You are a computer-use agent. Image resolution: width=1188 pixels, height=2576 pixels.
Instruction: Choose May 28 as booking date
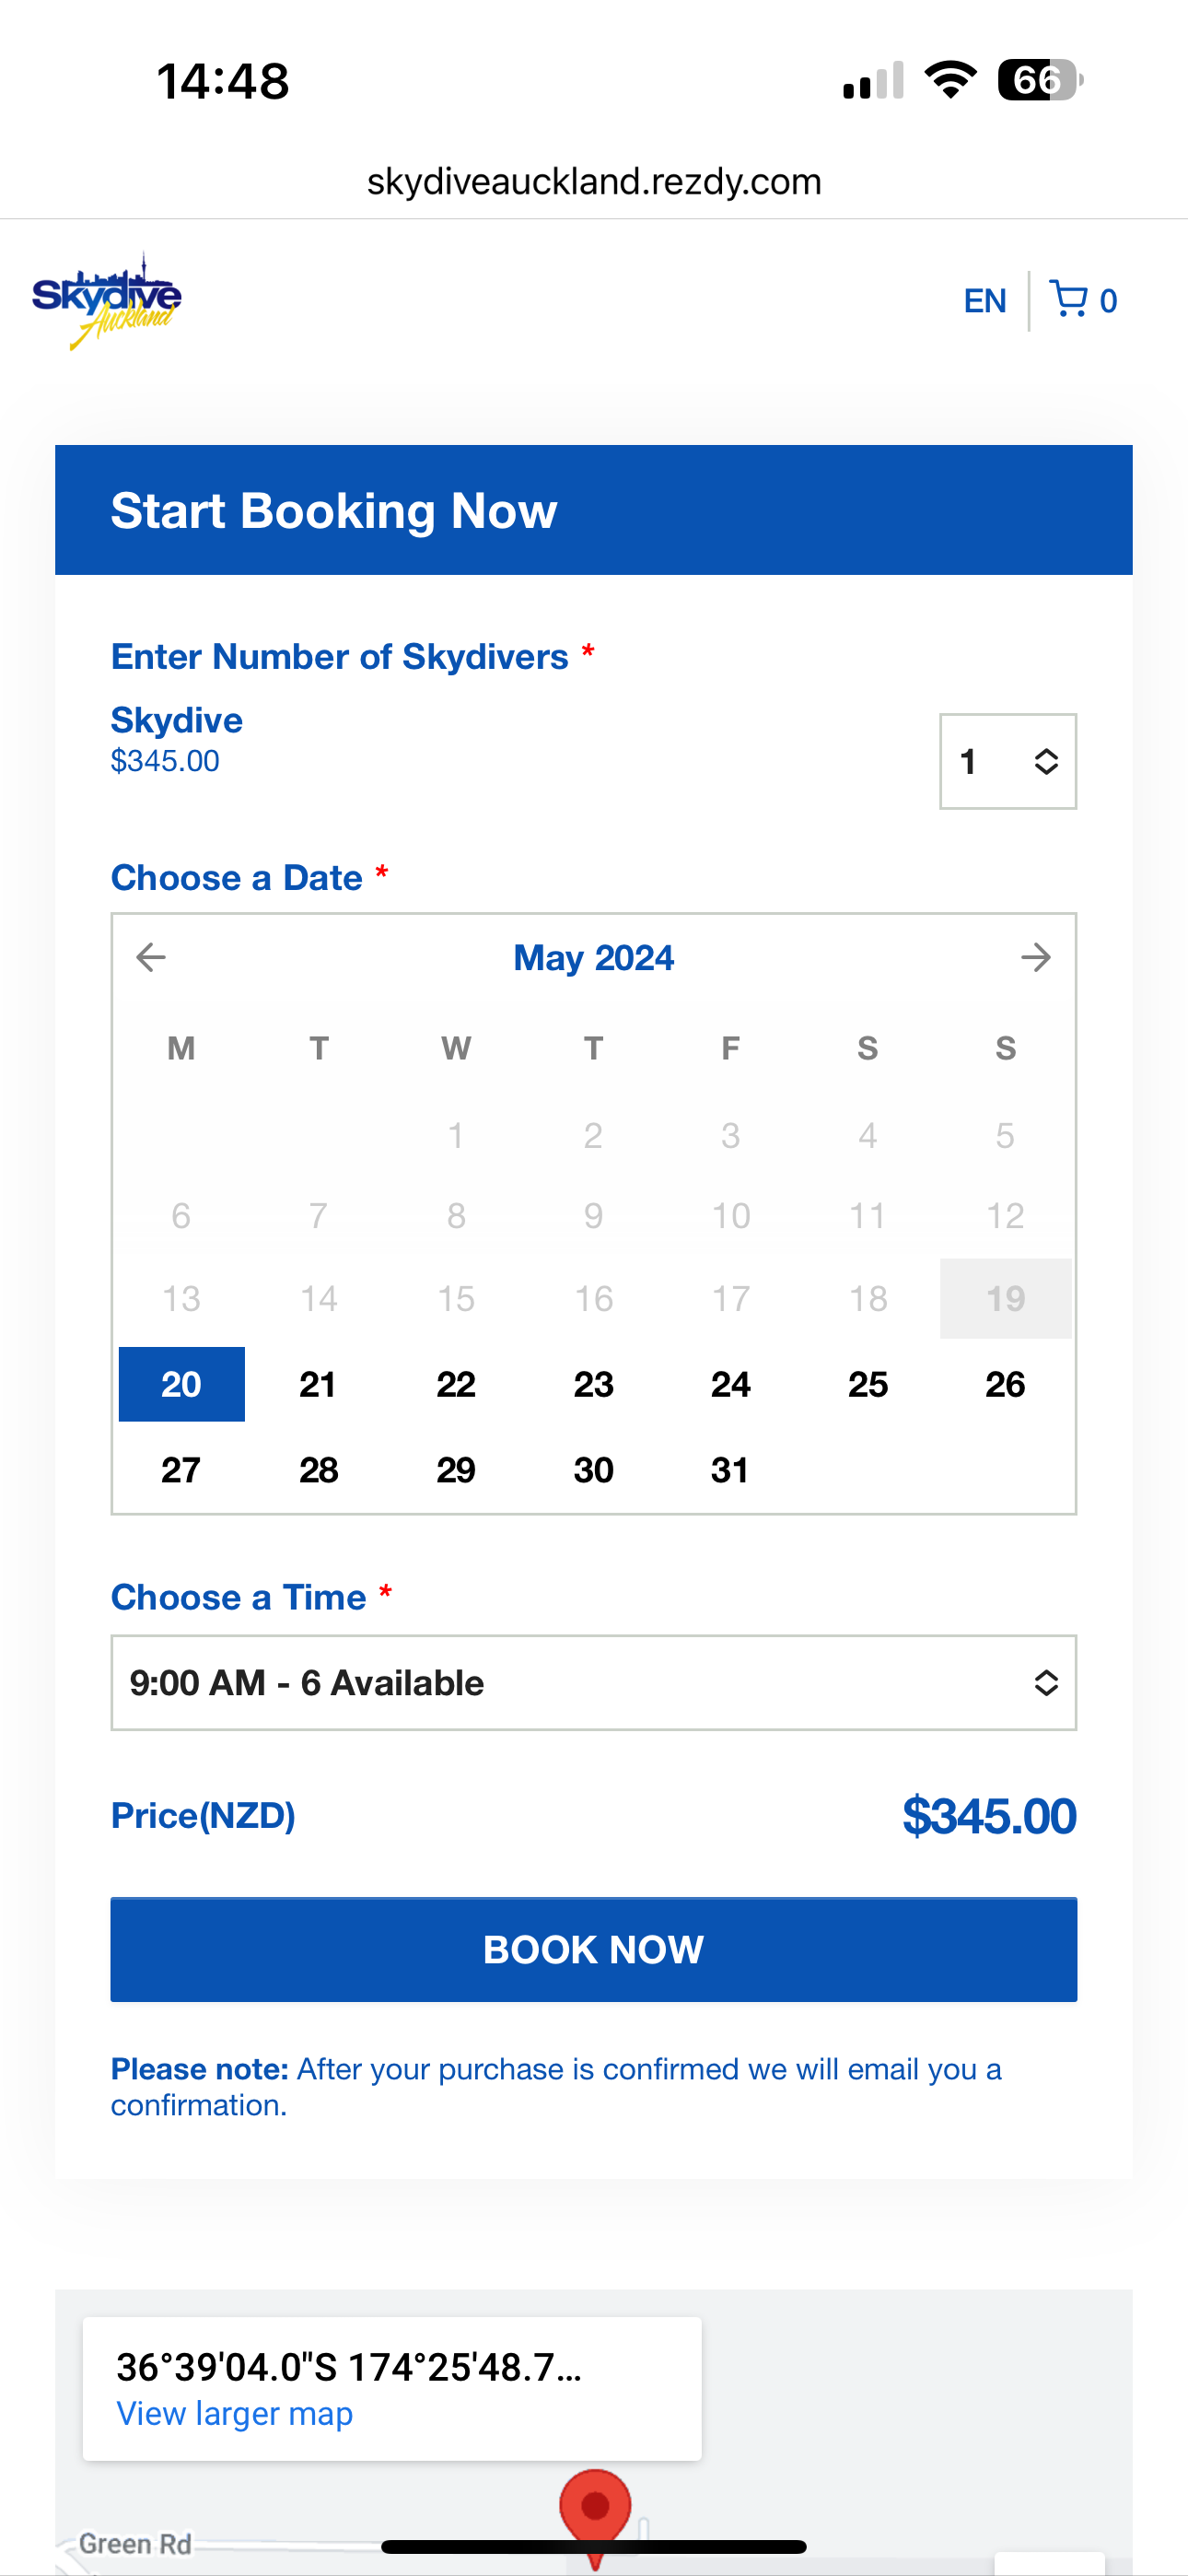tap(318, 1470)
